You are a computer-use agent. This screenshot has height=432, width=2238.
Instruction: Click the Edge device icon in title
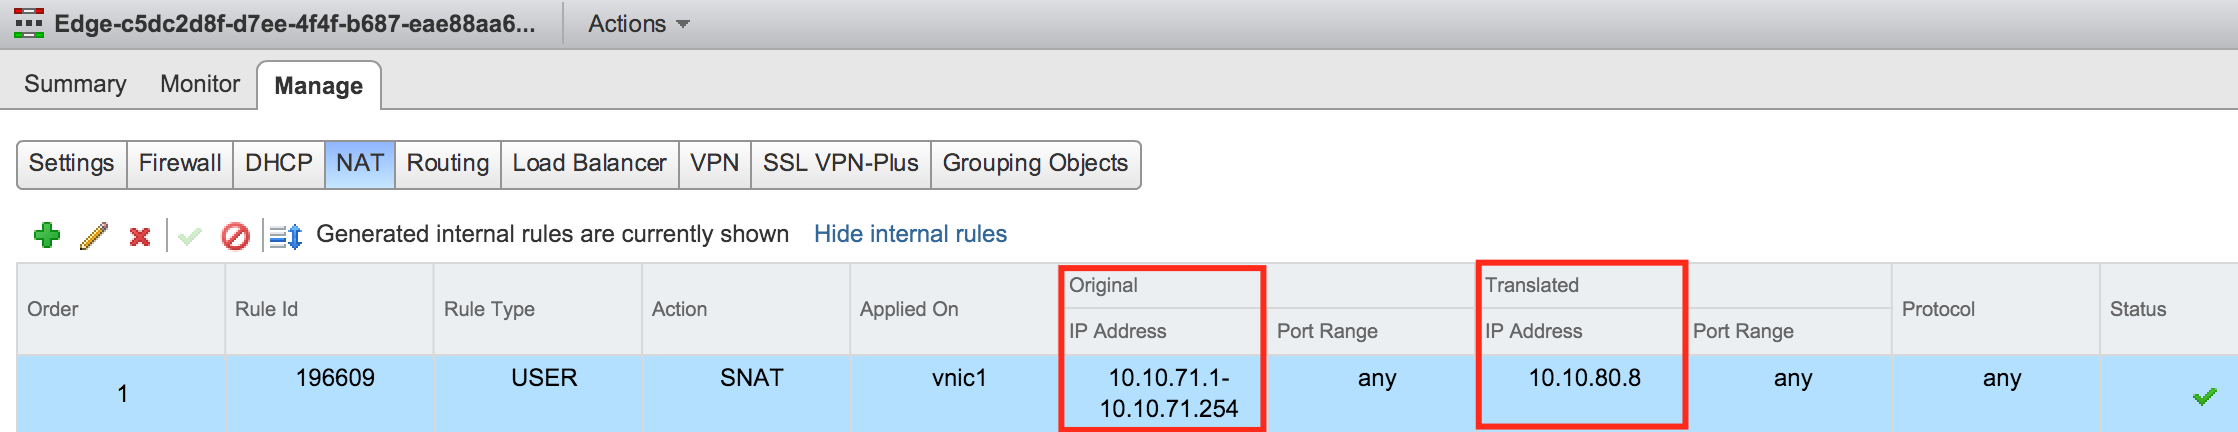pyautogui.click(x=29, y=23)
